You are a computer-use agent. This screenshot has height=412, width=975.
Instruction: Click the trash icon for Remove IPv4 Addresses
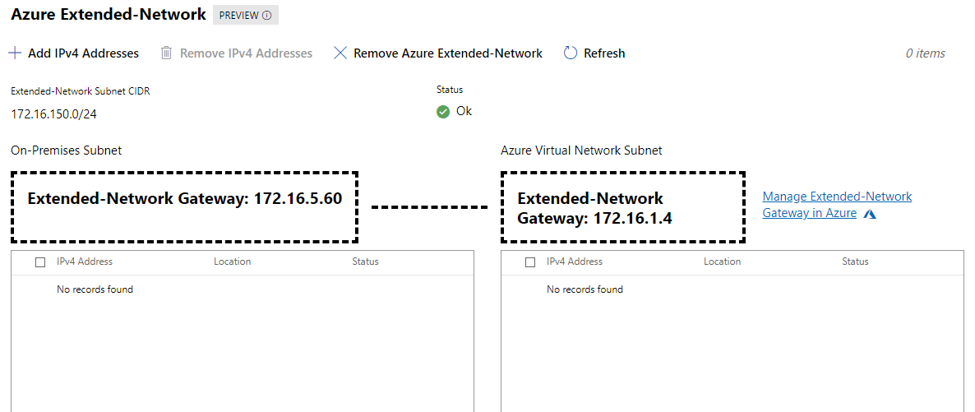166,53
